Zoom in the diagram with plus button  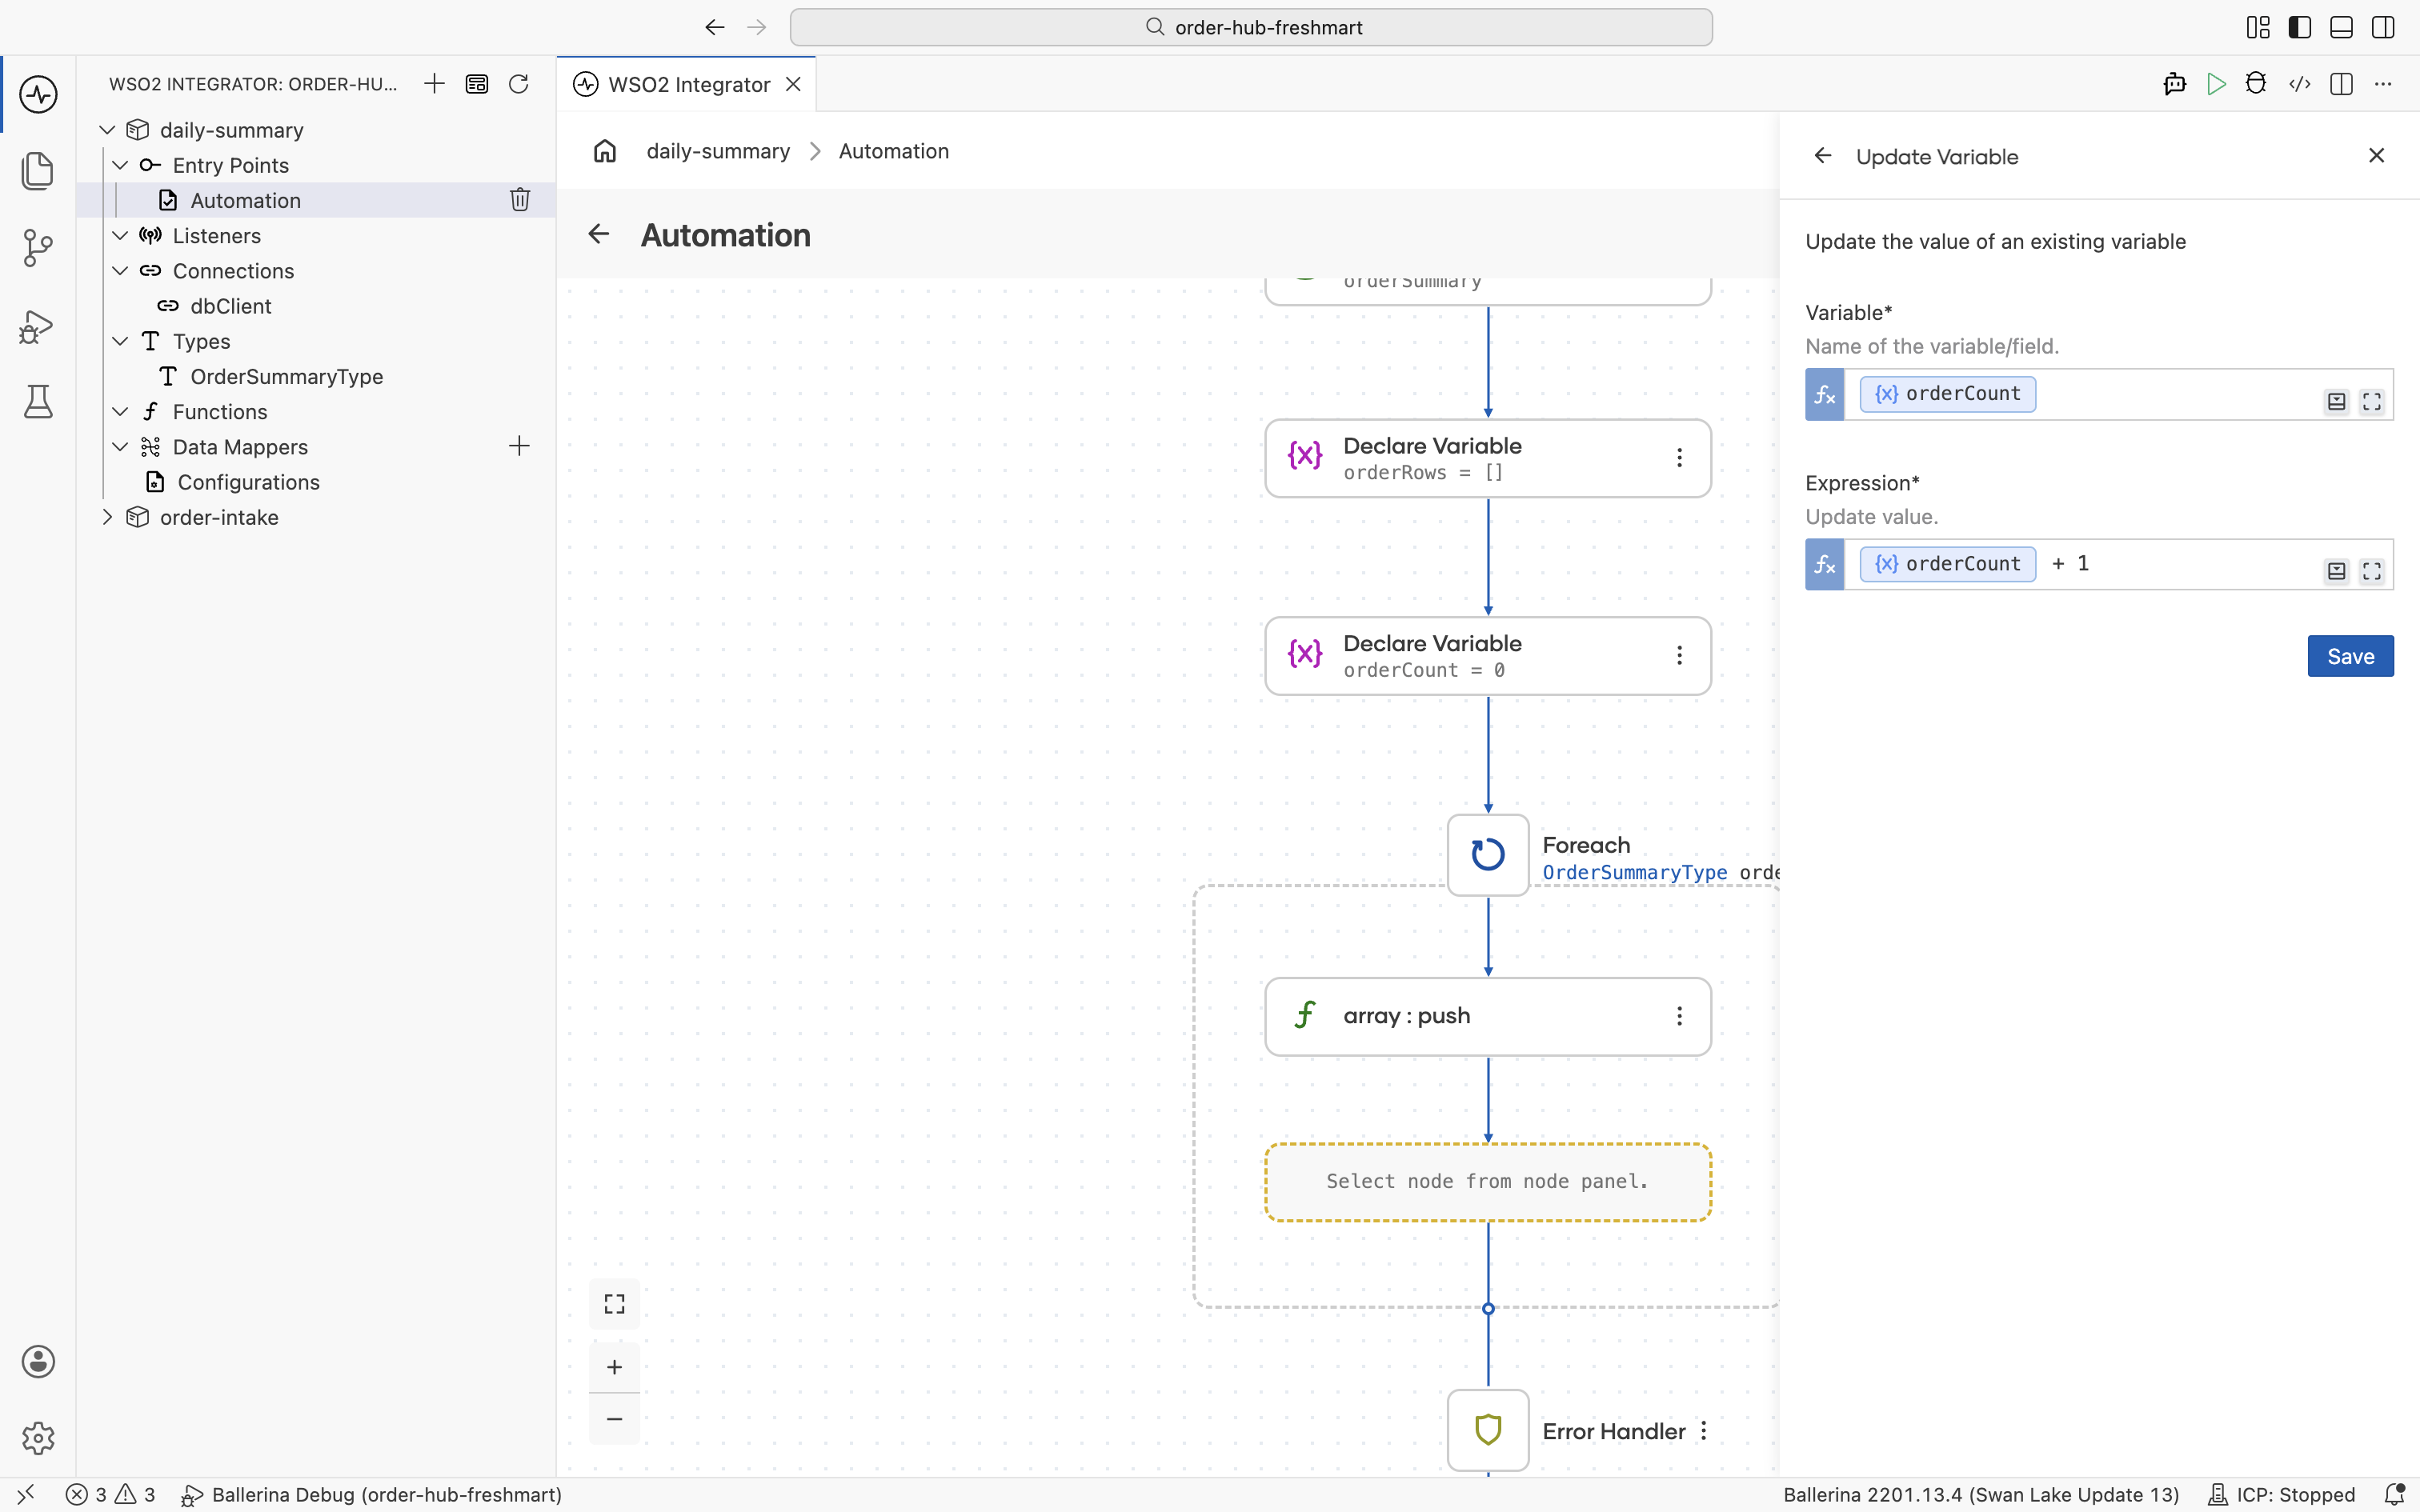(614, 1367)
